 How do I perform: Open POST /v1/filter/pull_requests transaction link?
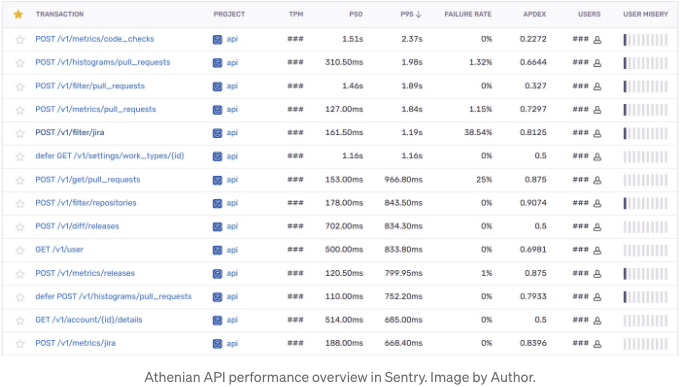click(x=90, y=86)
